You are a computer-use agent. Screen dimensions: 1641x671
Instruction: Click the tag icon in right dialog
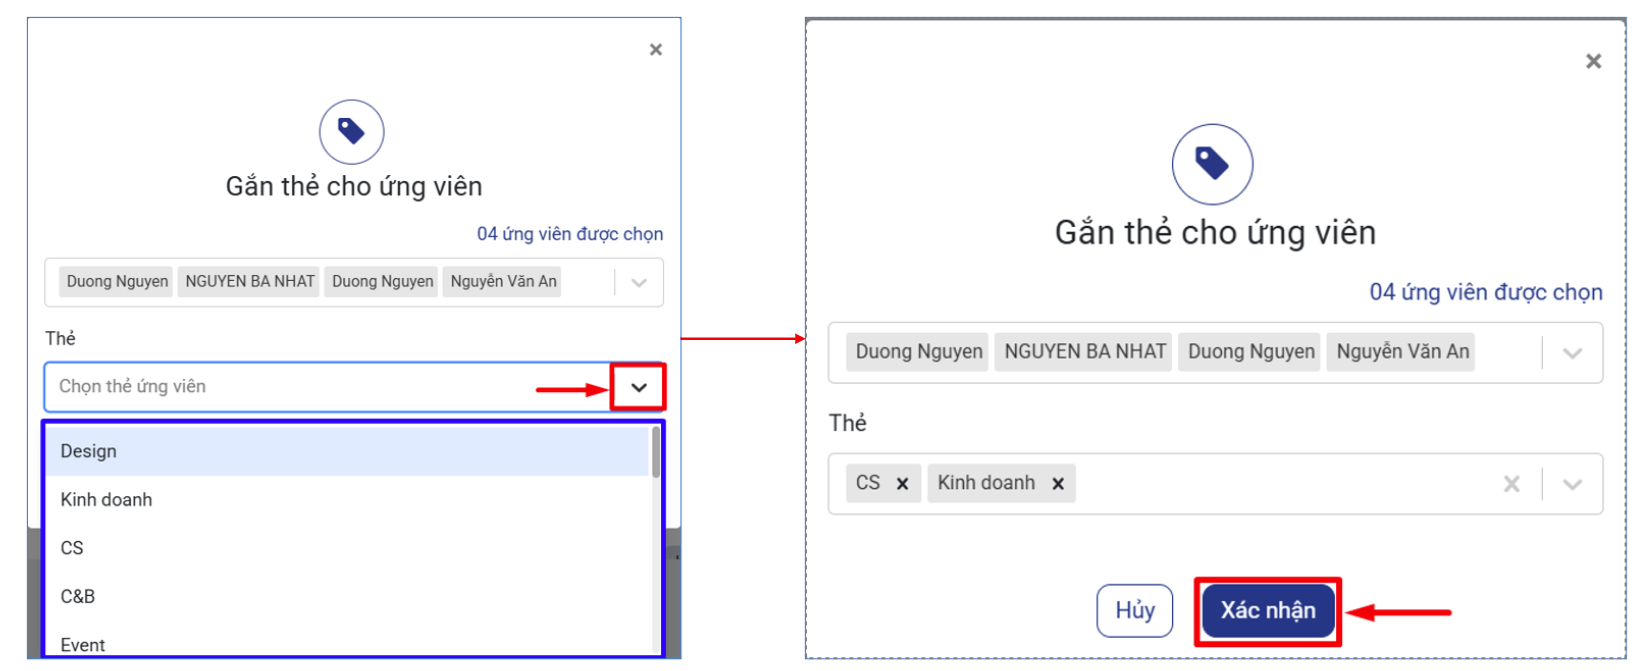[1212, 164]
